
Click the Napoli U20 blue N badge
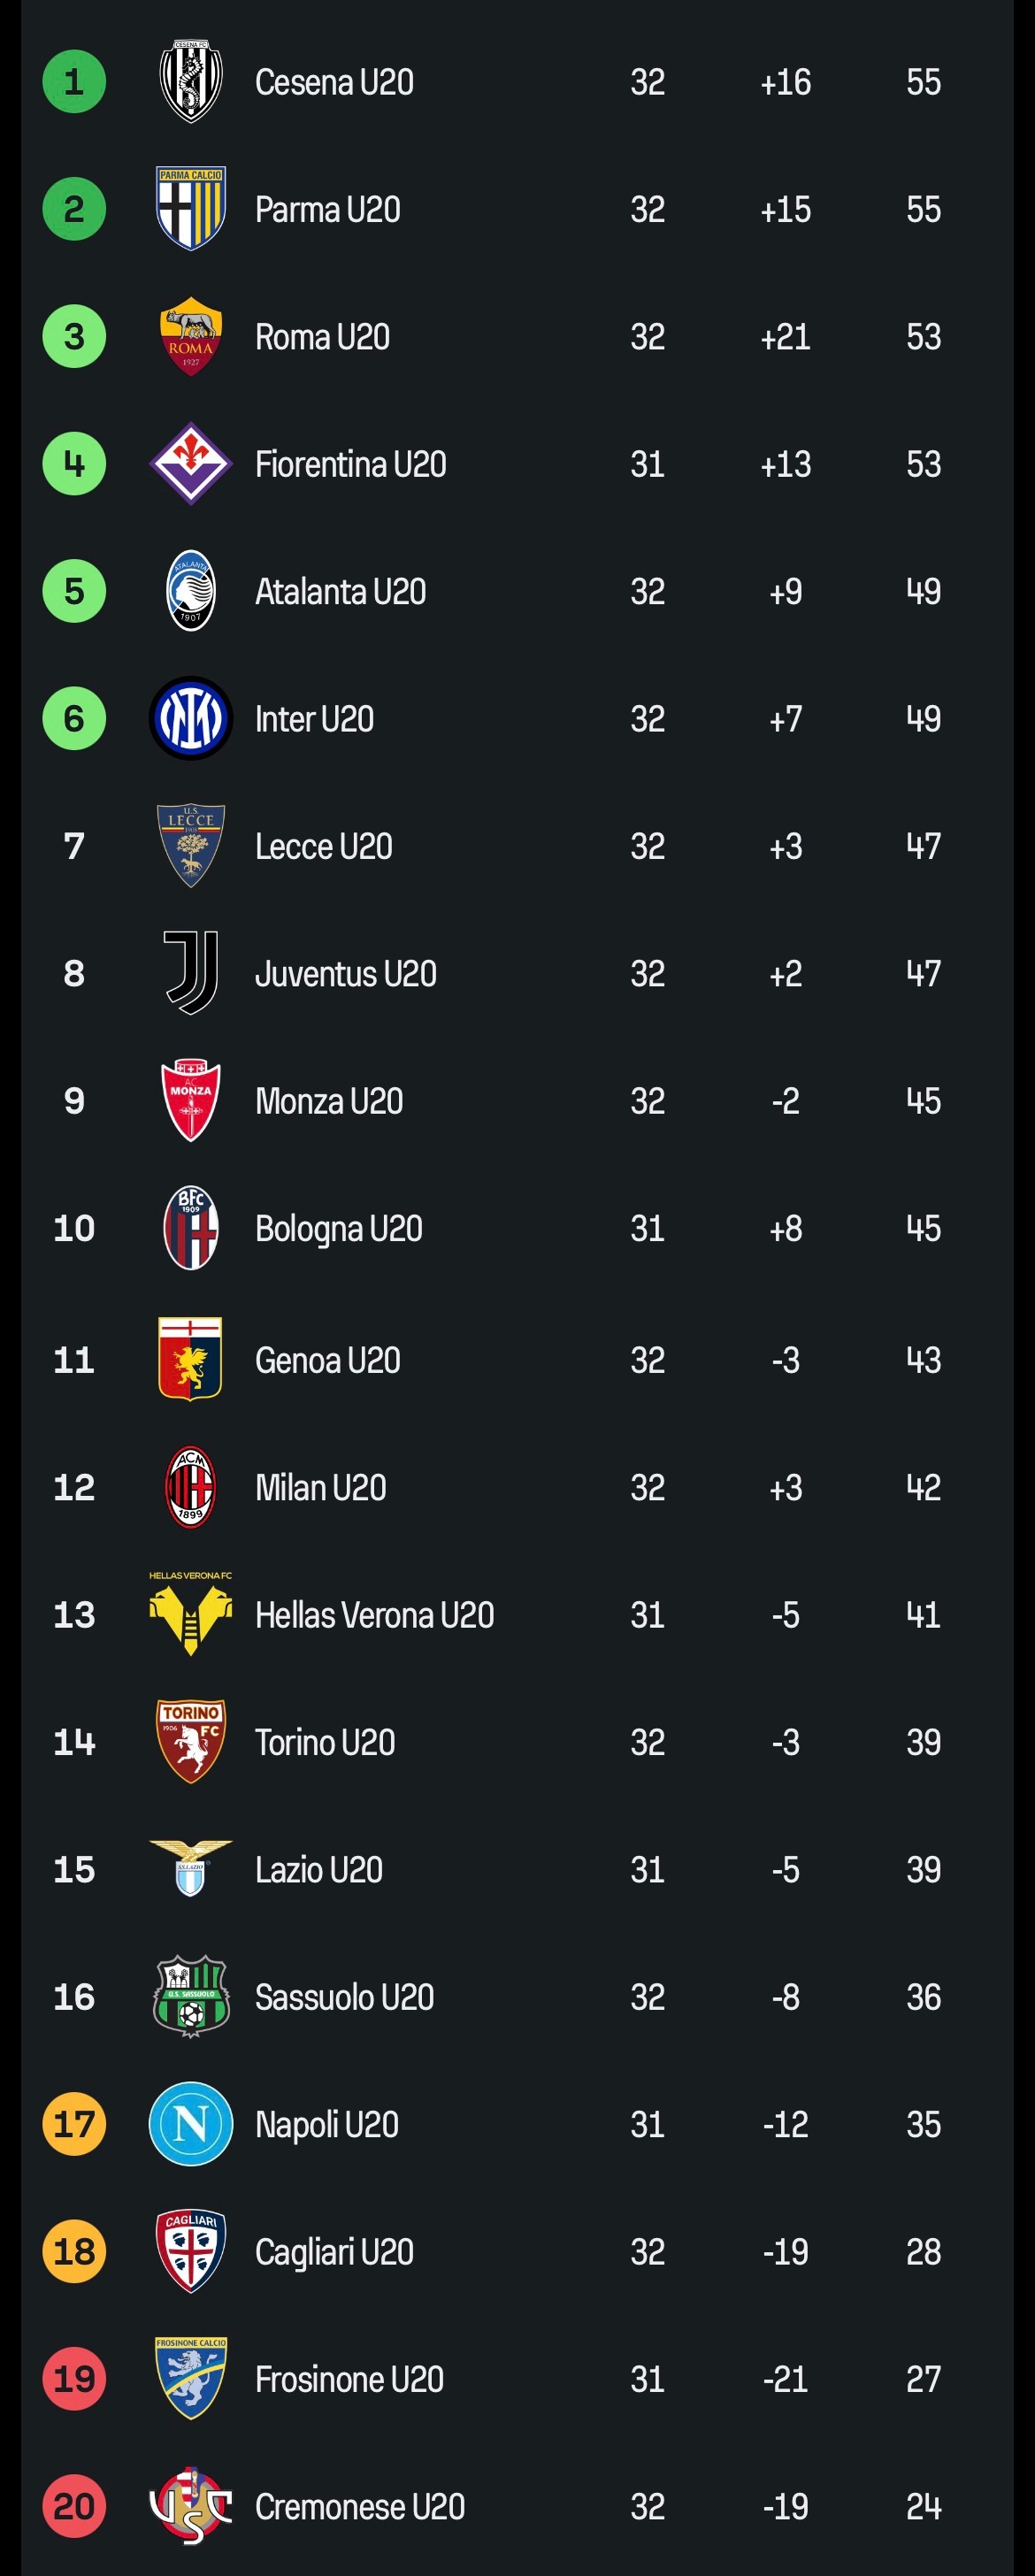pos(190,2124)
